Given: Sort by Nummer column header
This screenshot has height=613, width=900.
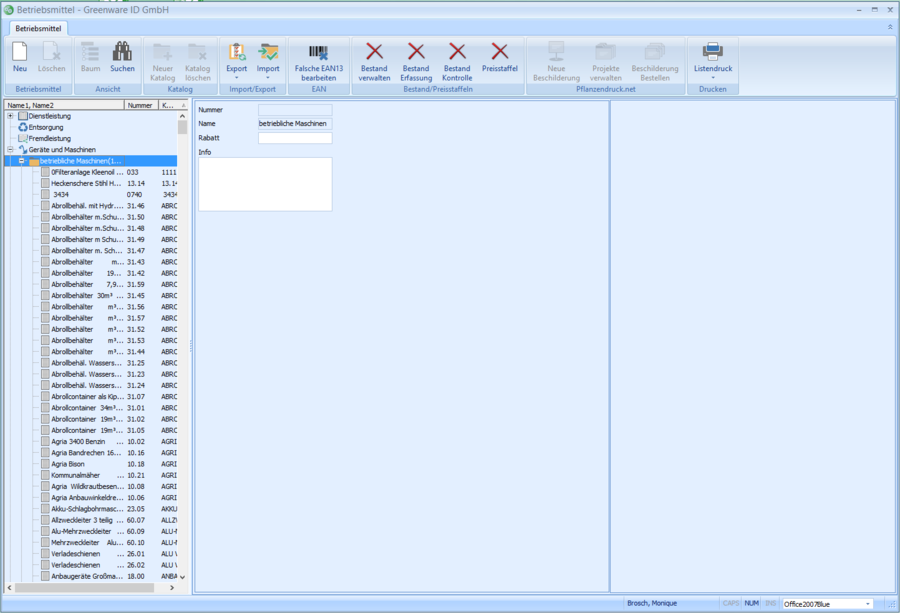Looking at the screenshot, I should [141, 105].
